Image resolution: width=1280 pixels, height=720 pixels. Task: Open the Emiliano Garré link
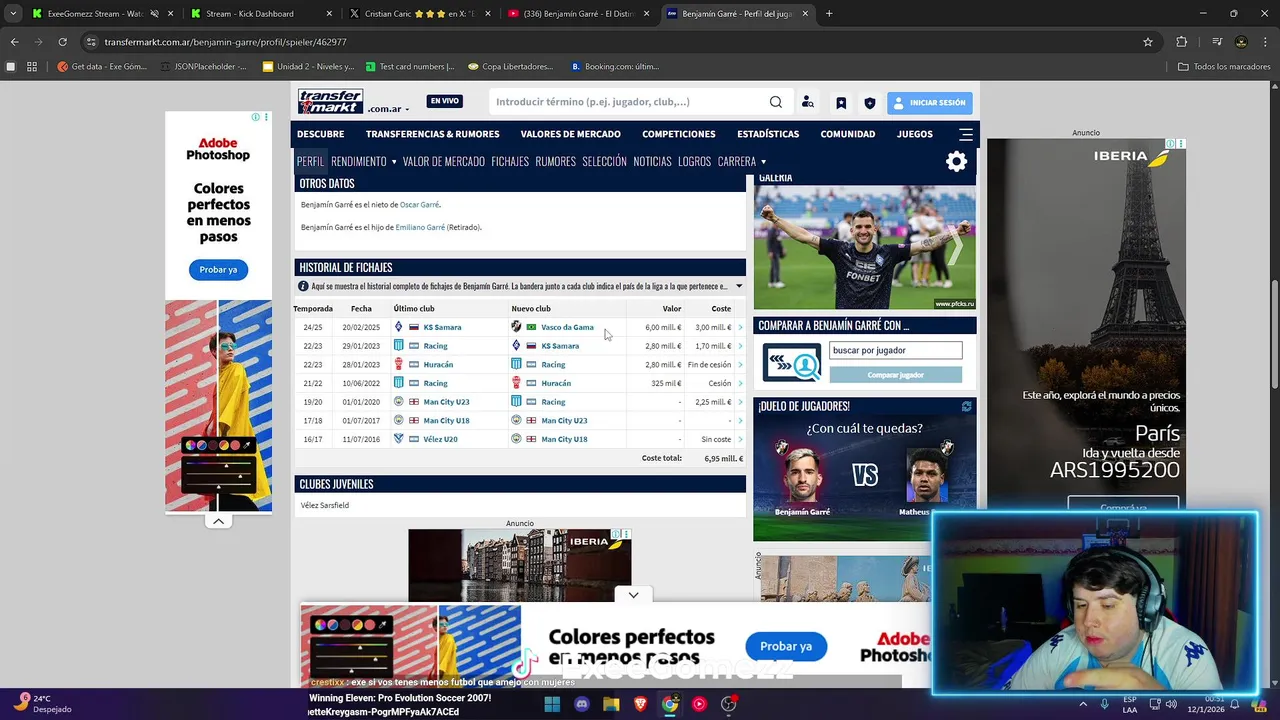coord(420,228)
